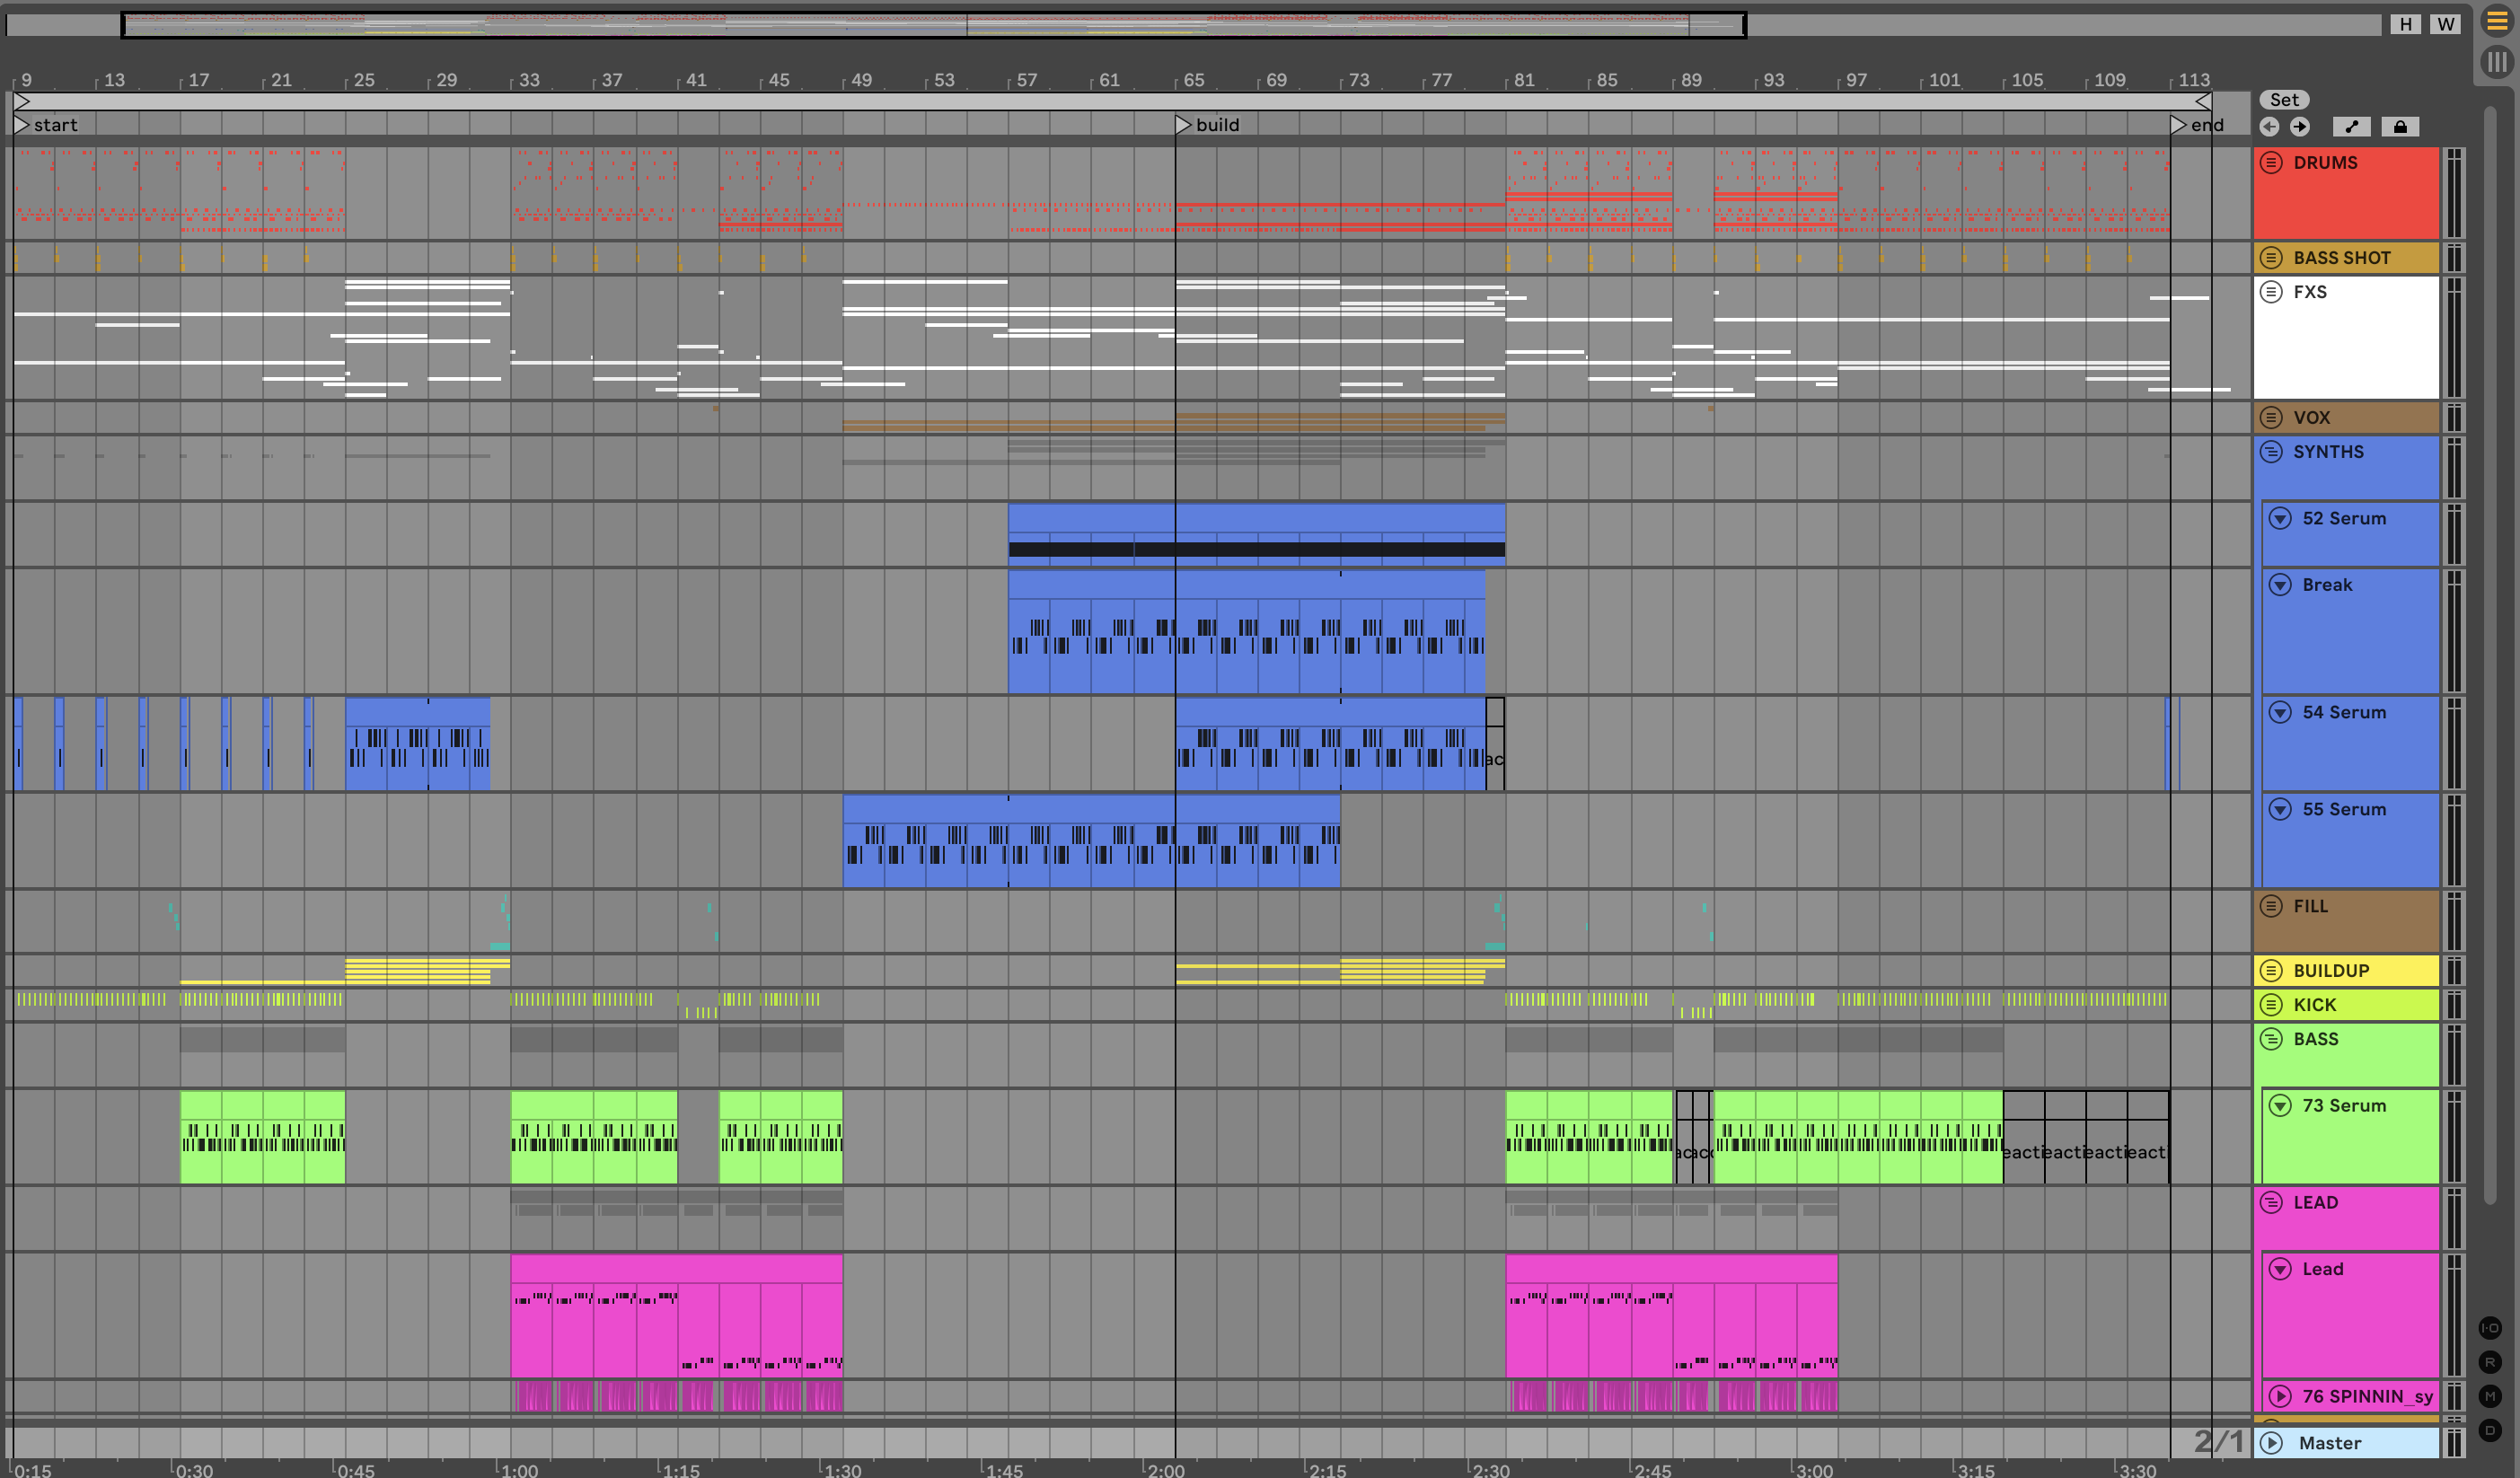Fold the DRUMS group track

click(x=2271, y=163)
